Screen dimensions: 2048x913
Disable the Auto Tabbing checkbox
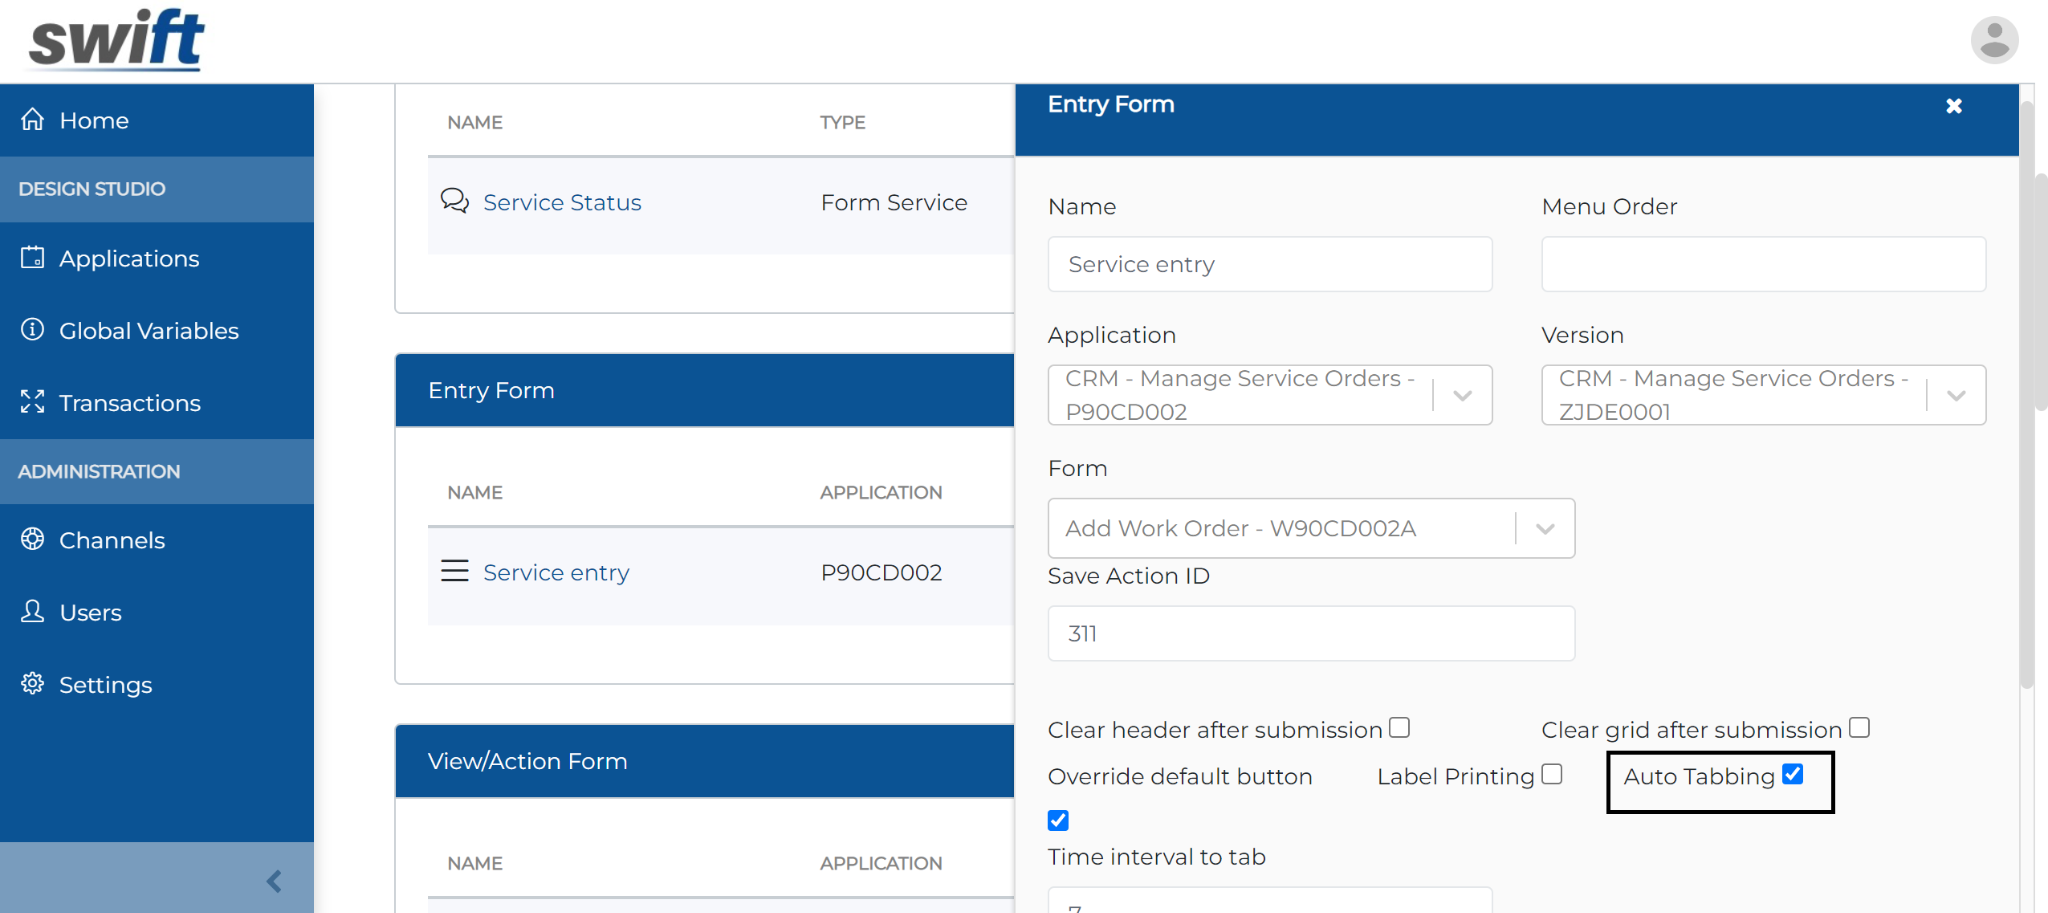coord(1792,773)
